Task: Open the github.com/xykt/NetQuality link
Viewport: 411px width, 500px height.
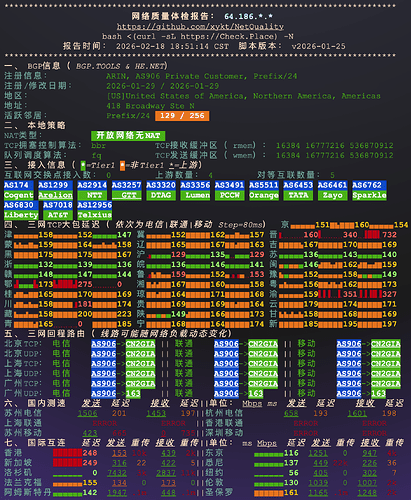Action: (x=200, y=26)
